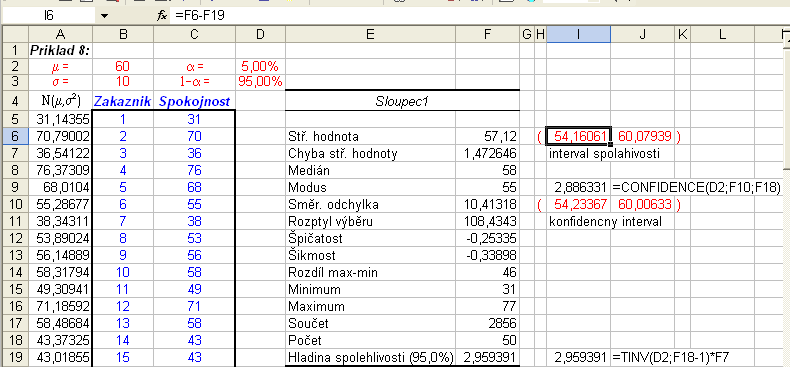Select column I header
Screen dimensions: 790x367
point(578,34)
